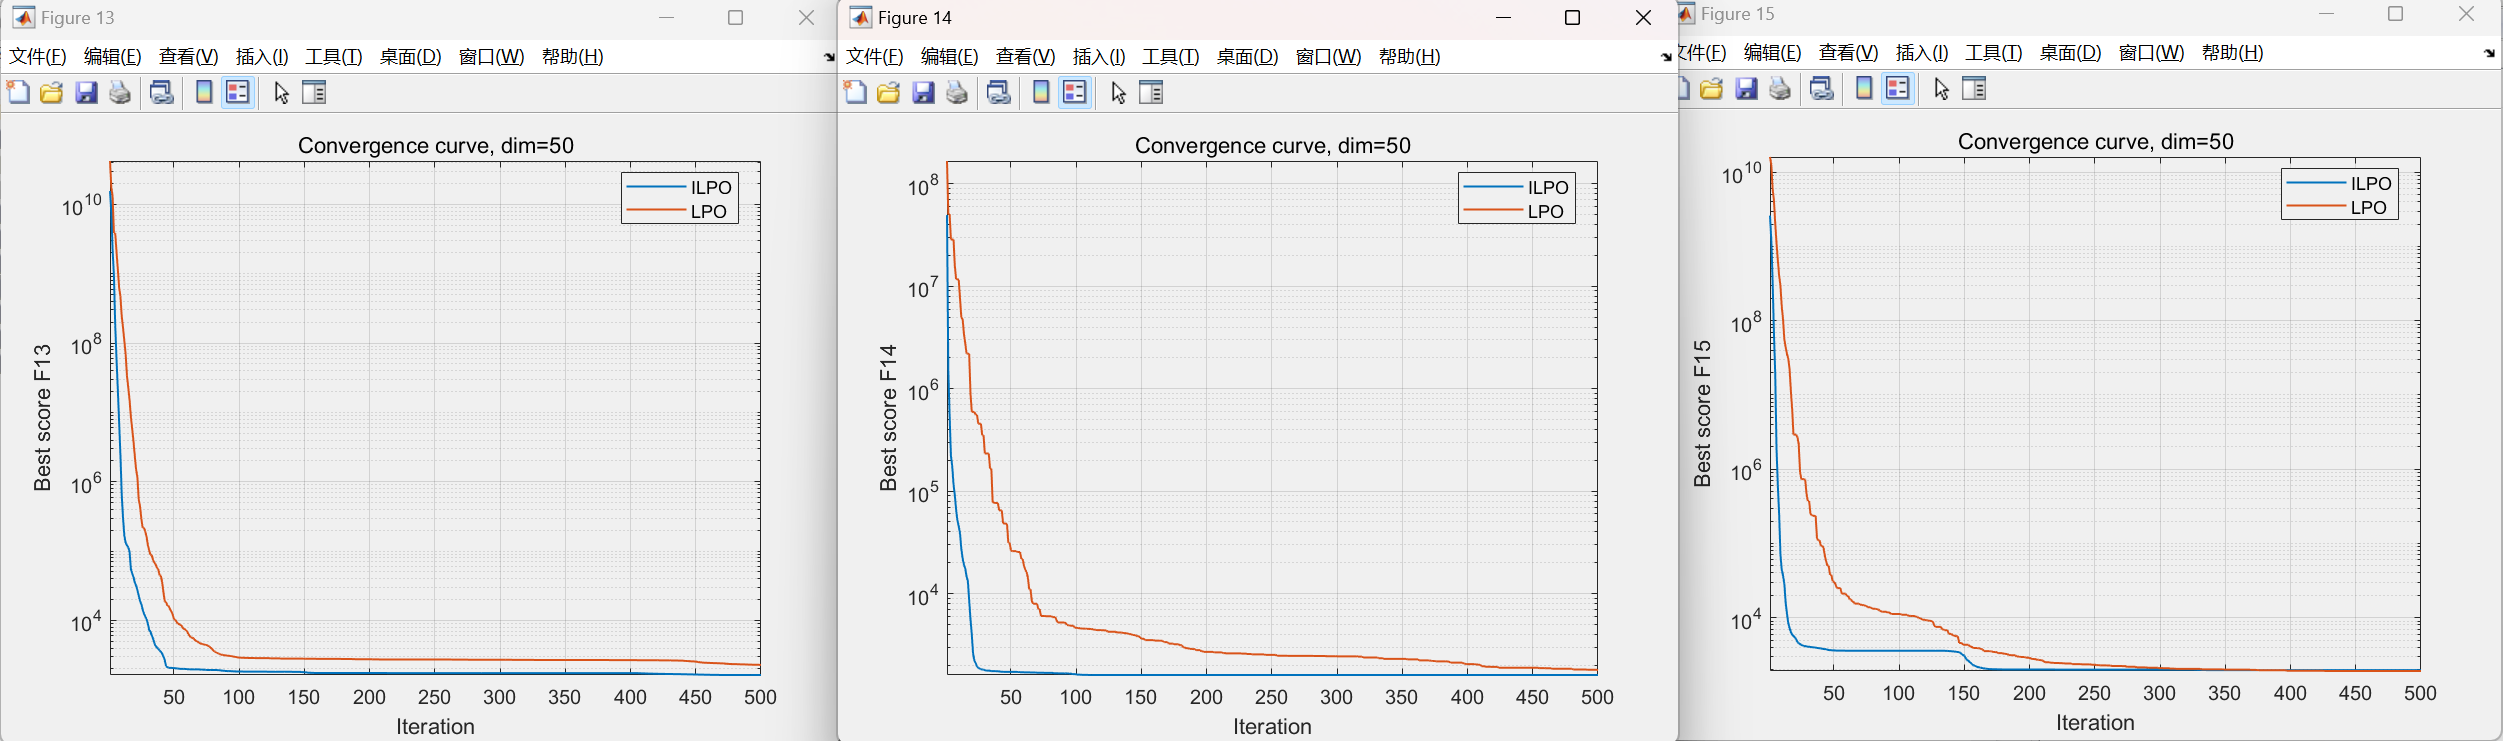Select Edit Plot arrow tool in Figure 15
This screenshot has height=741, width=2503.
1942,88
